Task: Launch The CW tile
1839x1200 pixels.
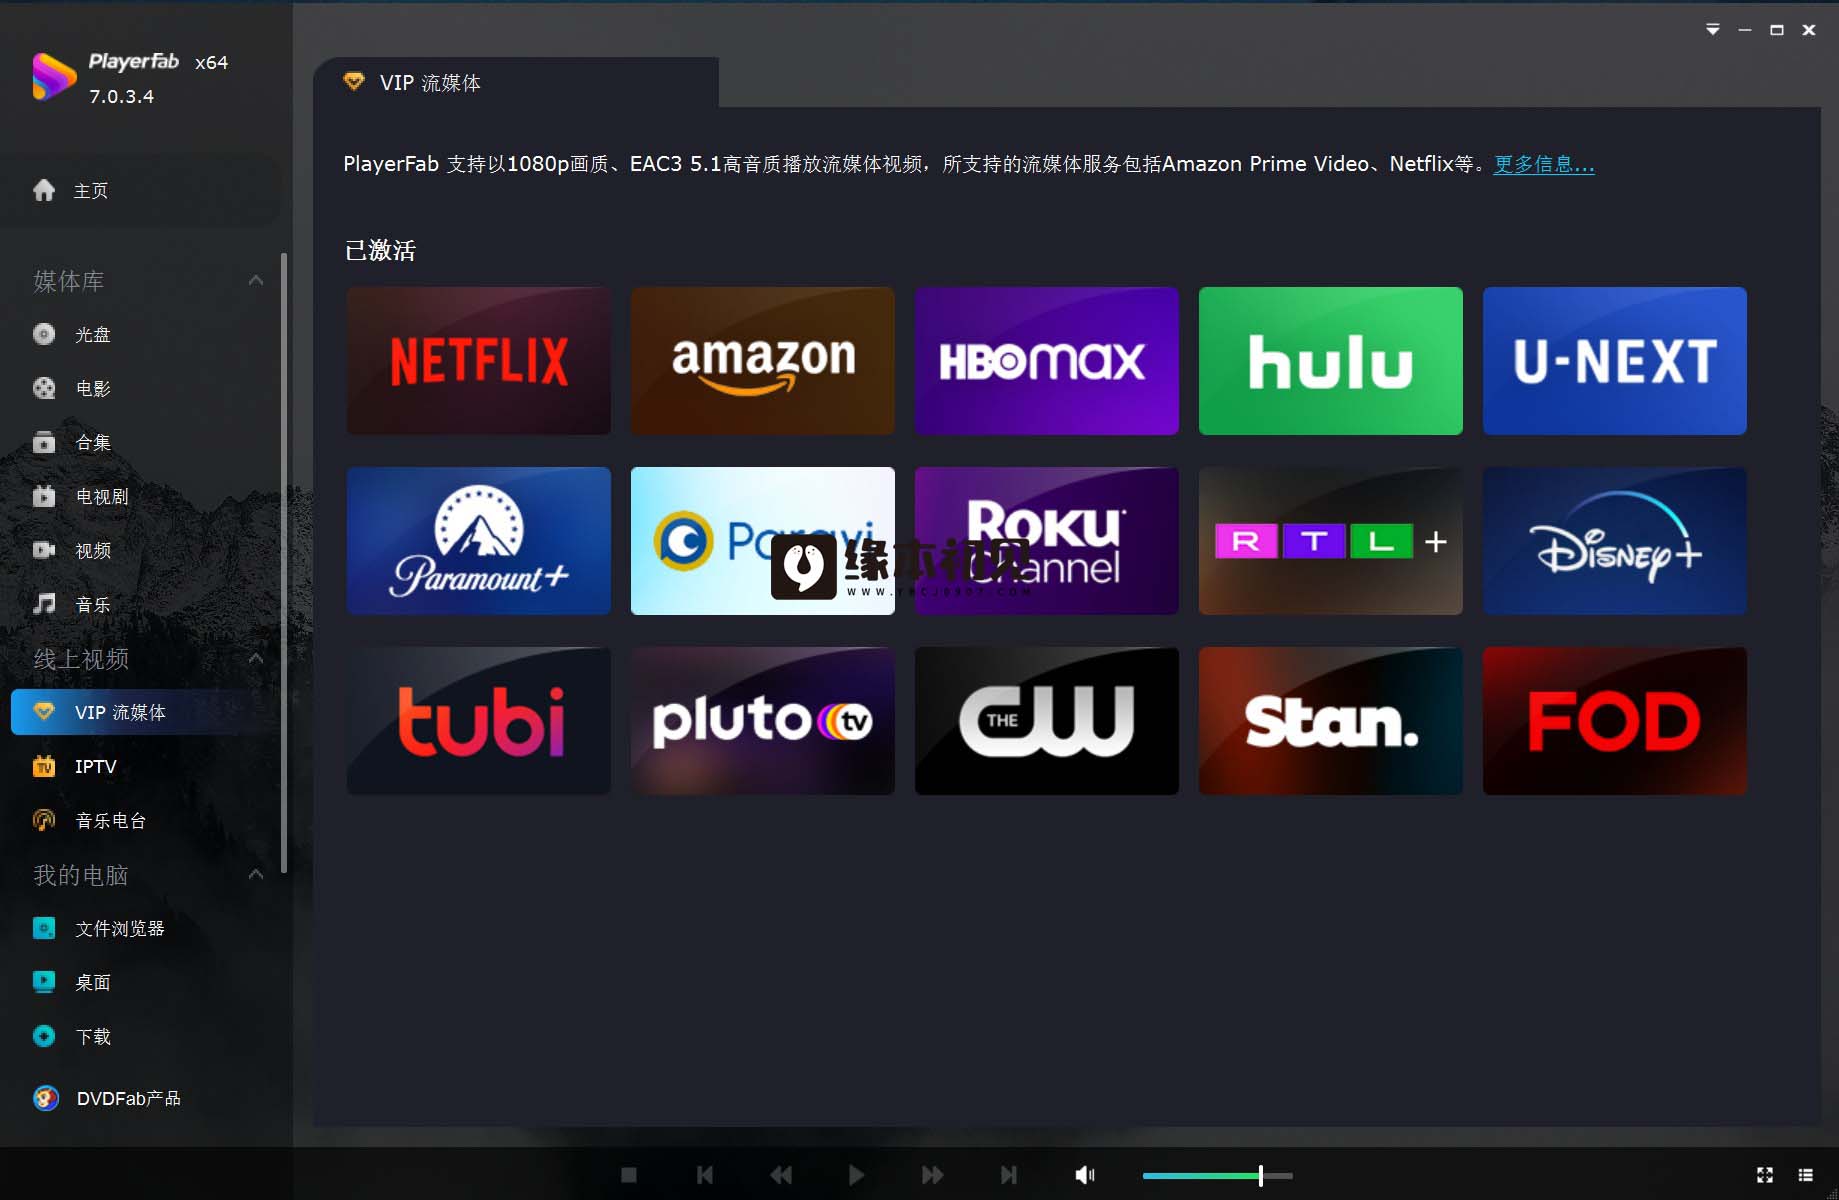Action: pos(1046,721)
